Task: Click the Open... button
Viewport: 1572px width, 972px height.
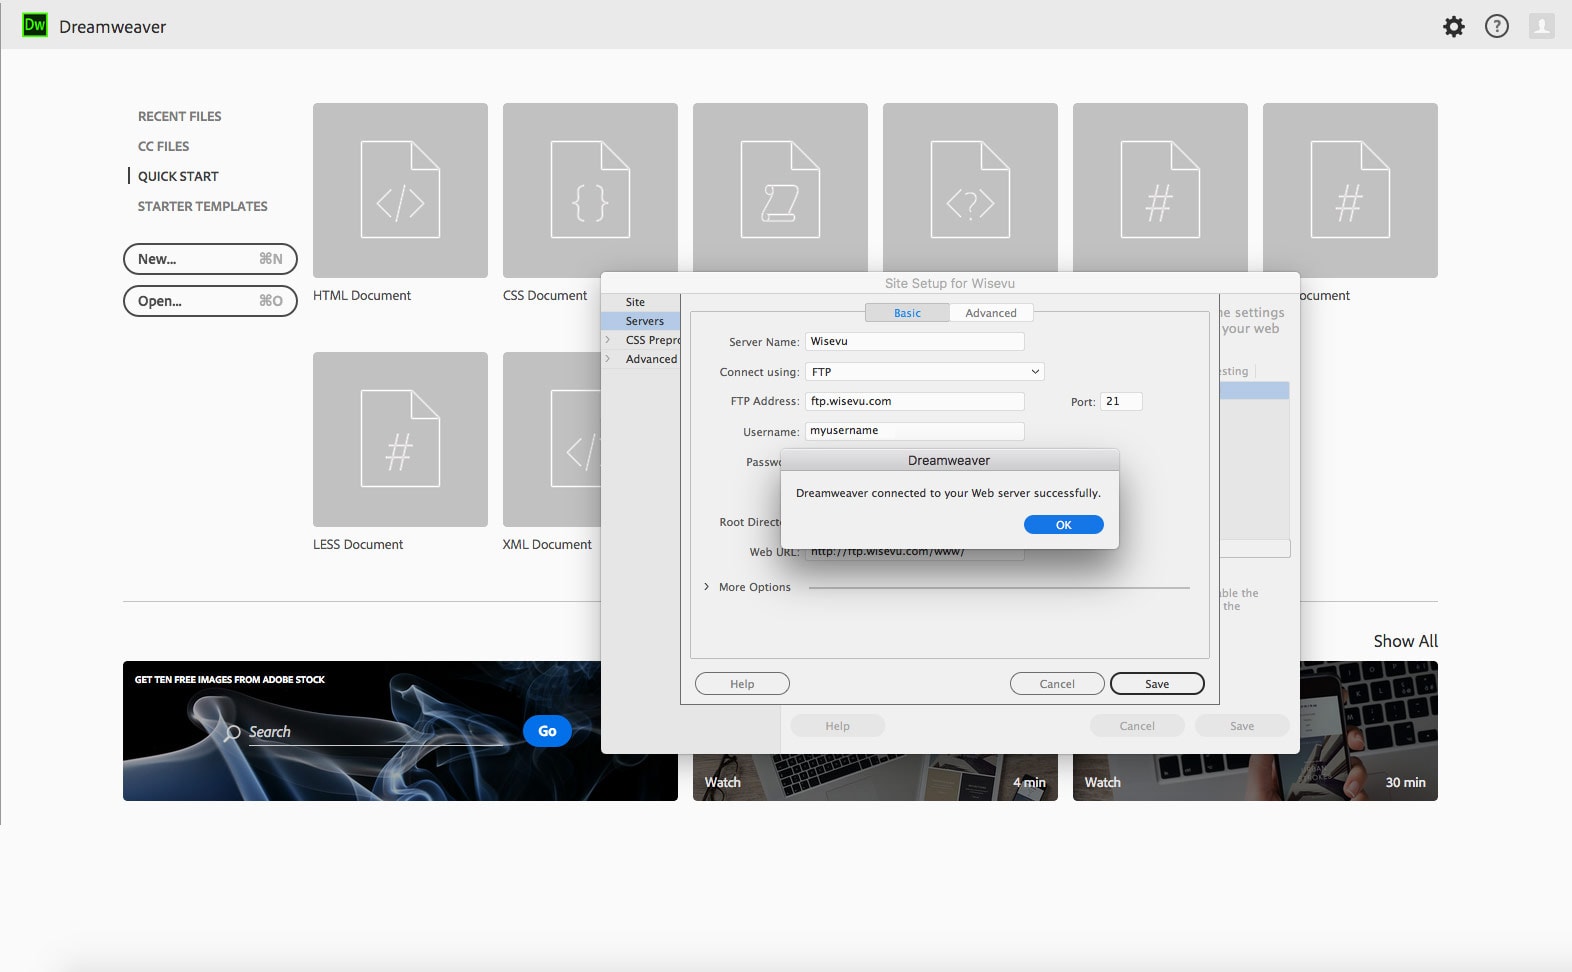Action: [x=210, y=301]
